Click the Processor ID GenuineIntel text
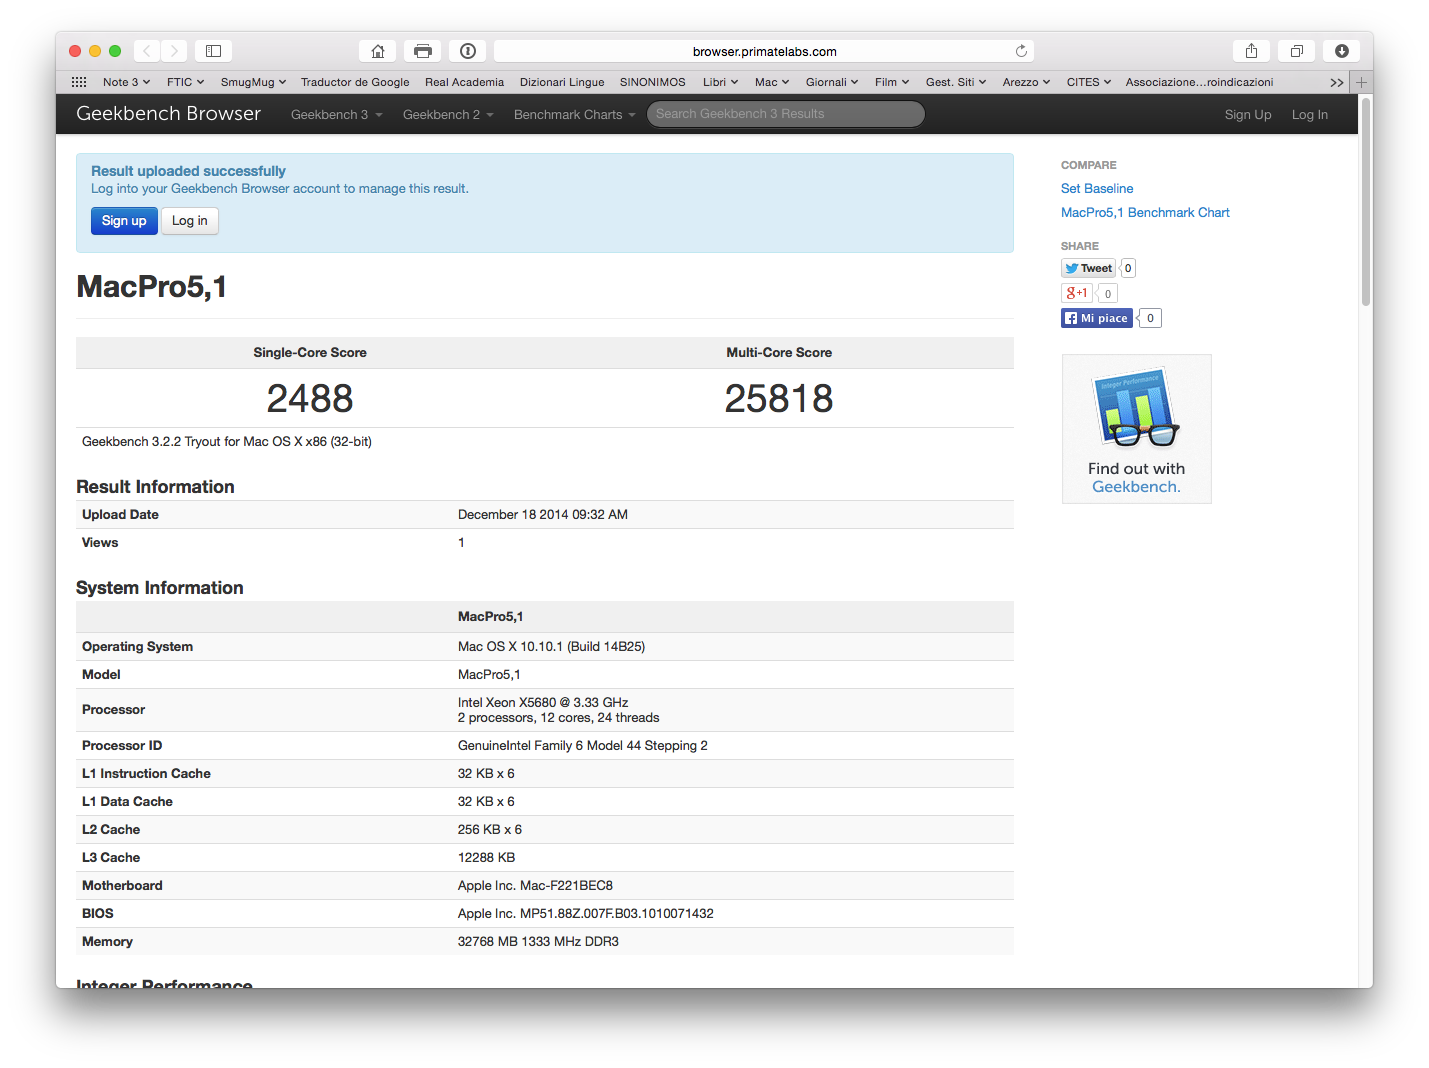The height and width of the screenshot is (1068, 1429). pyautogui.click(x=583, y=746)
